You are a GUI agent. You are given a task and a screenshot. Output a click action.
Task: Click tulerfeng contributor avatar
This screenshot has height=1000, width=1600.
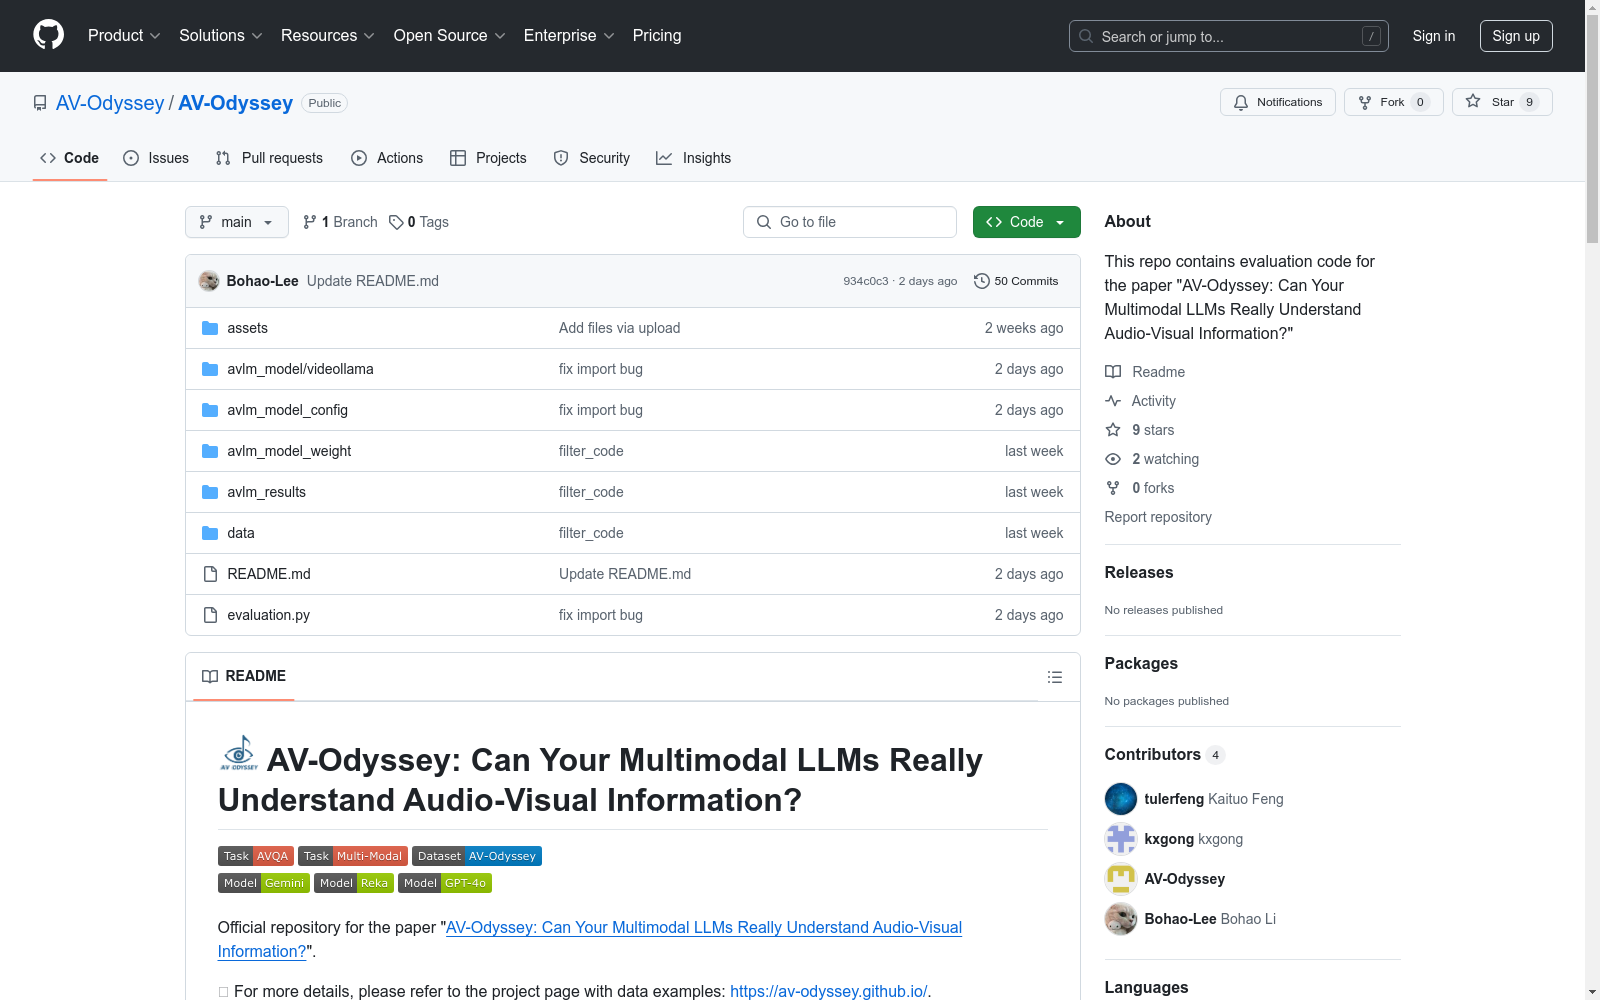[x=1121, y=799]
